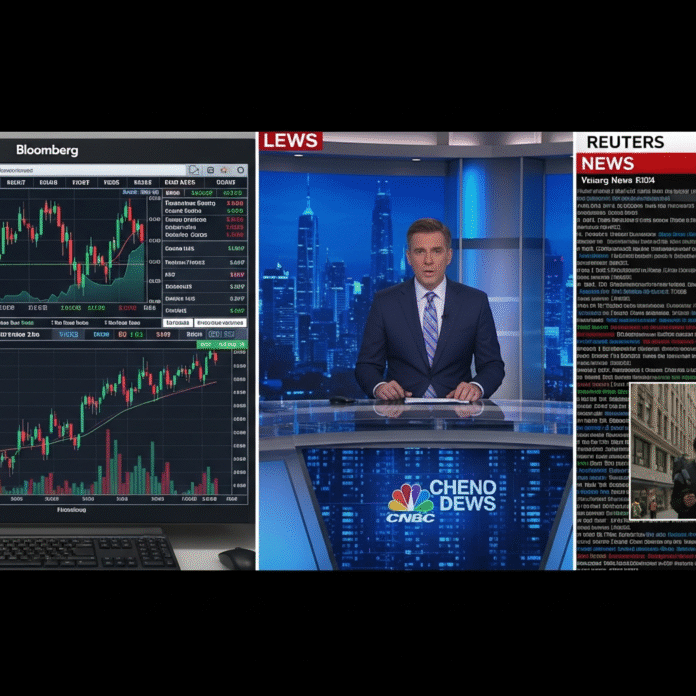The image size is (696, 696).
Task: Click the square window icon left of home
Action: click(210, 170)
